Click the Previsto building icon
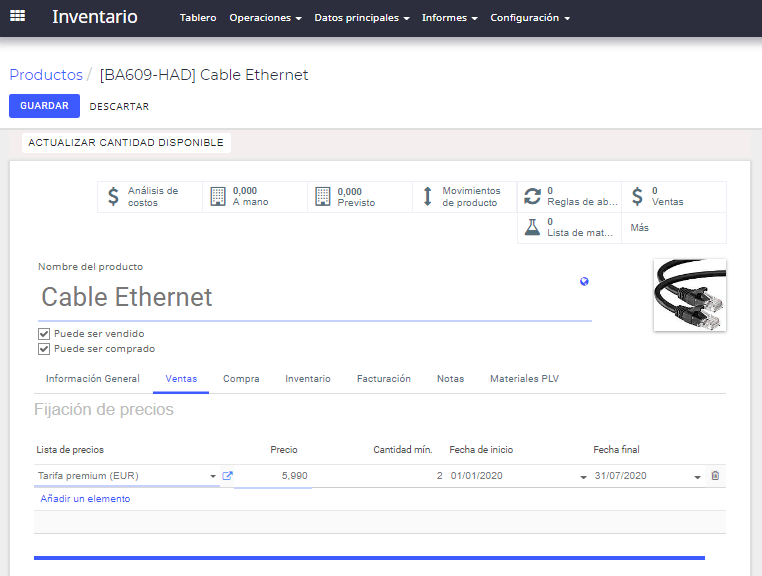Image resolution: width=762 pixels, height=576 pixels. coord(323,196)
